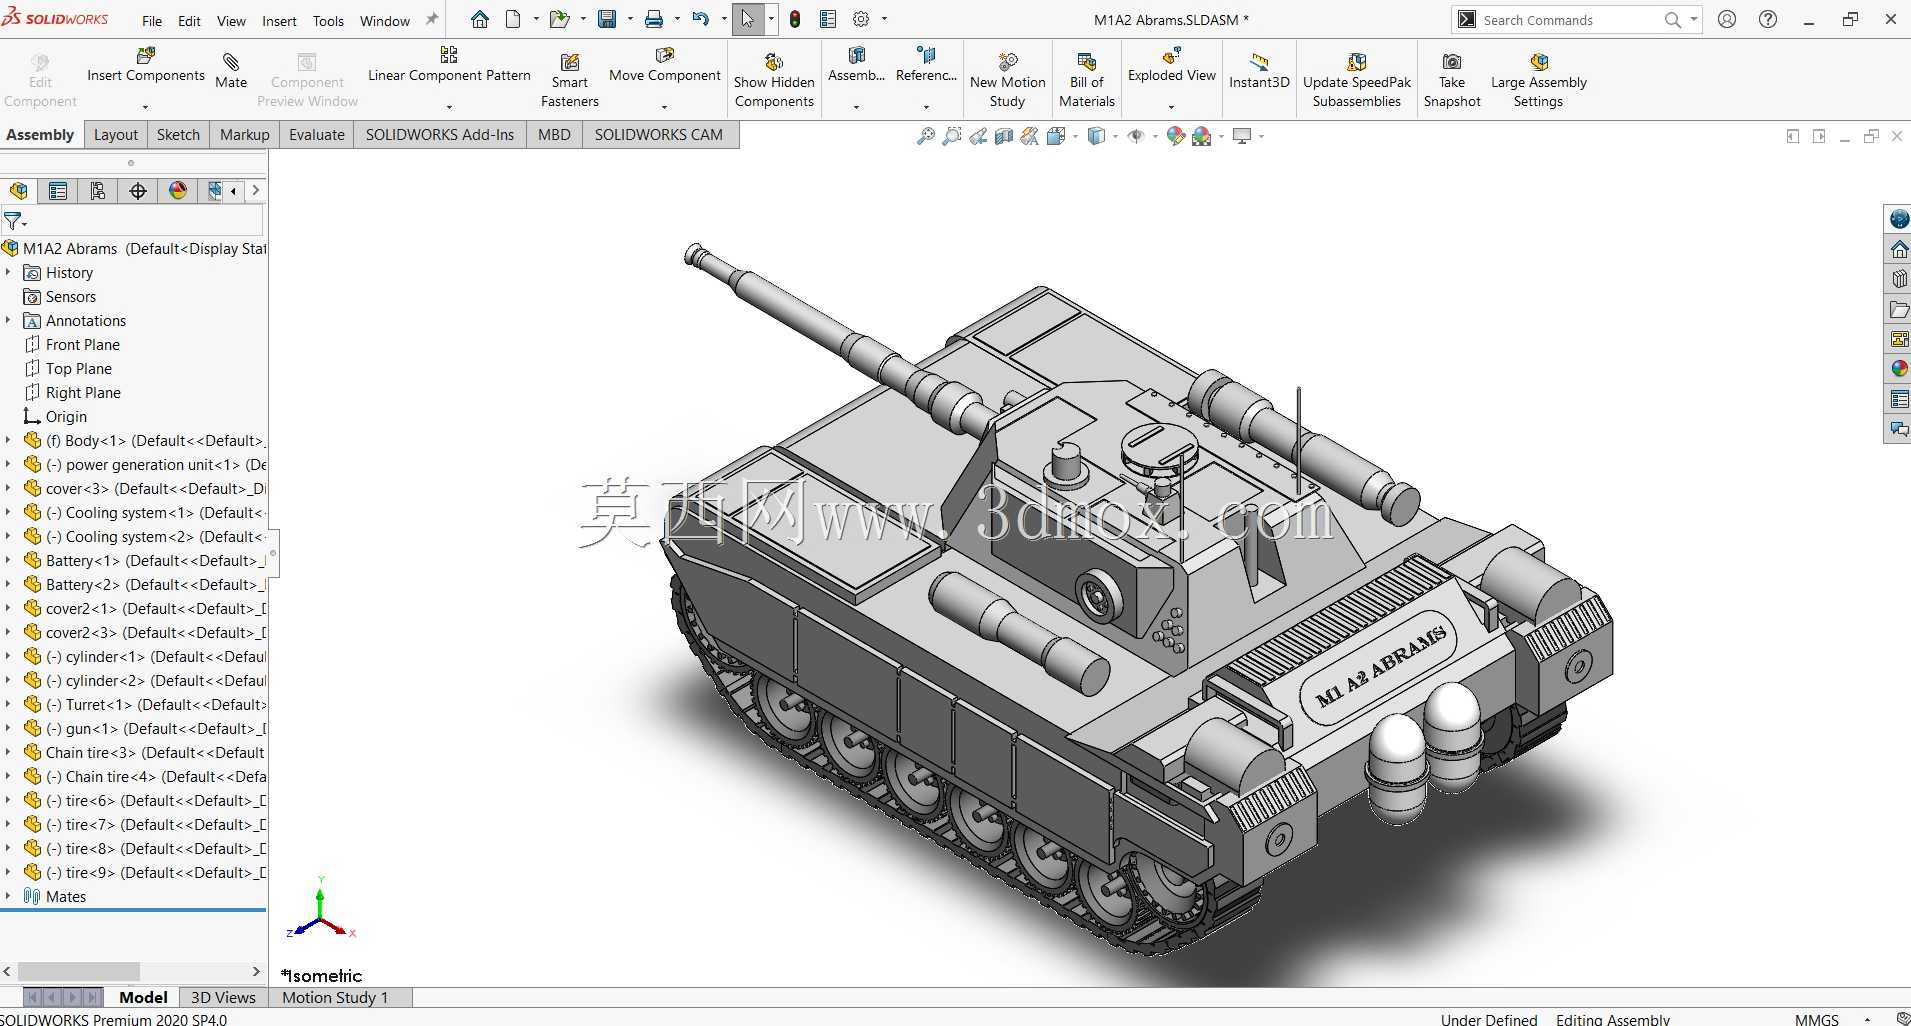Save the assembly with the floppy icon
This screenshot has width=1911, height=1026.
[x=607, y=19]
